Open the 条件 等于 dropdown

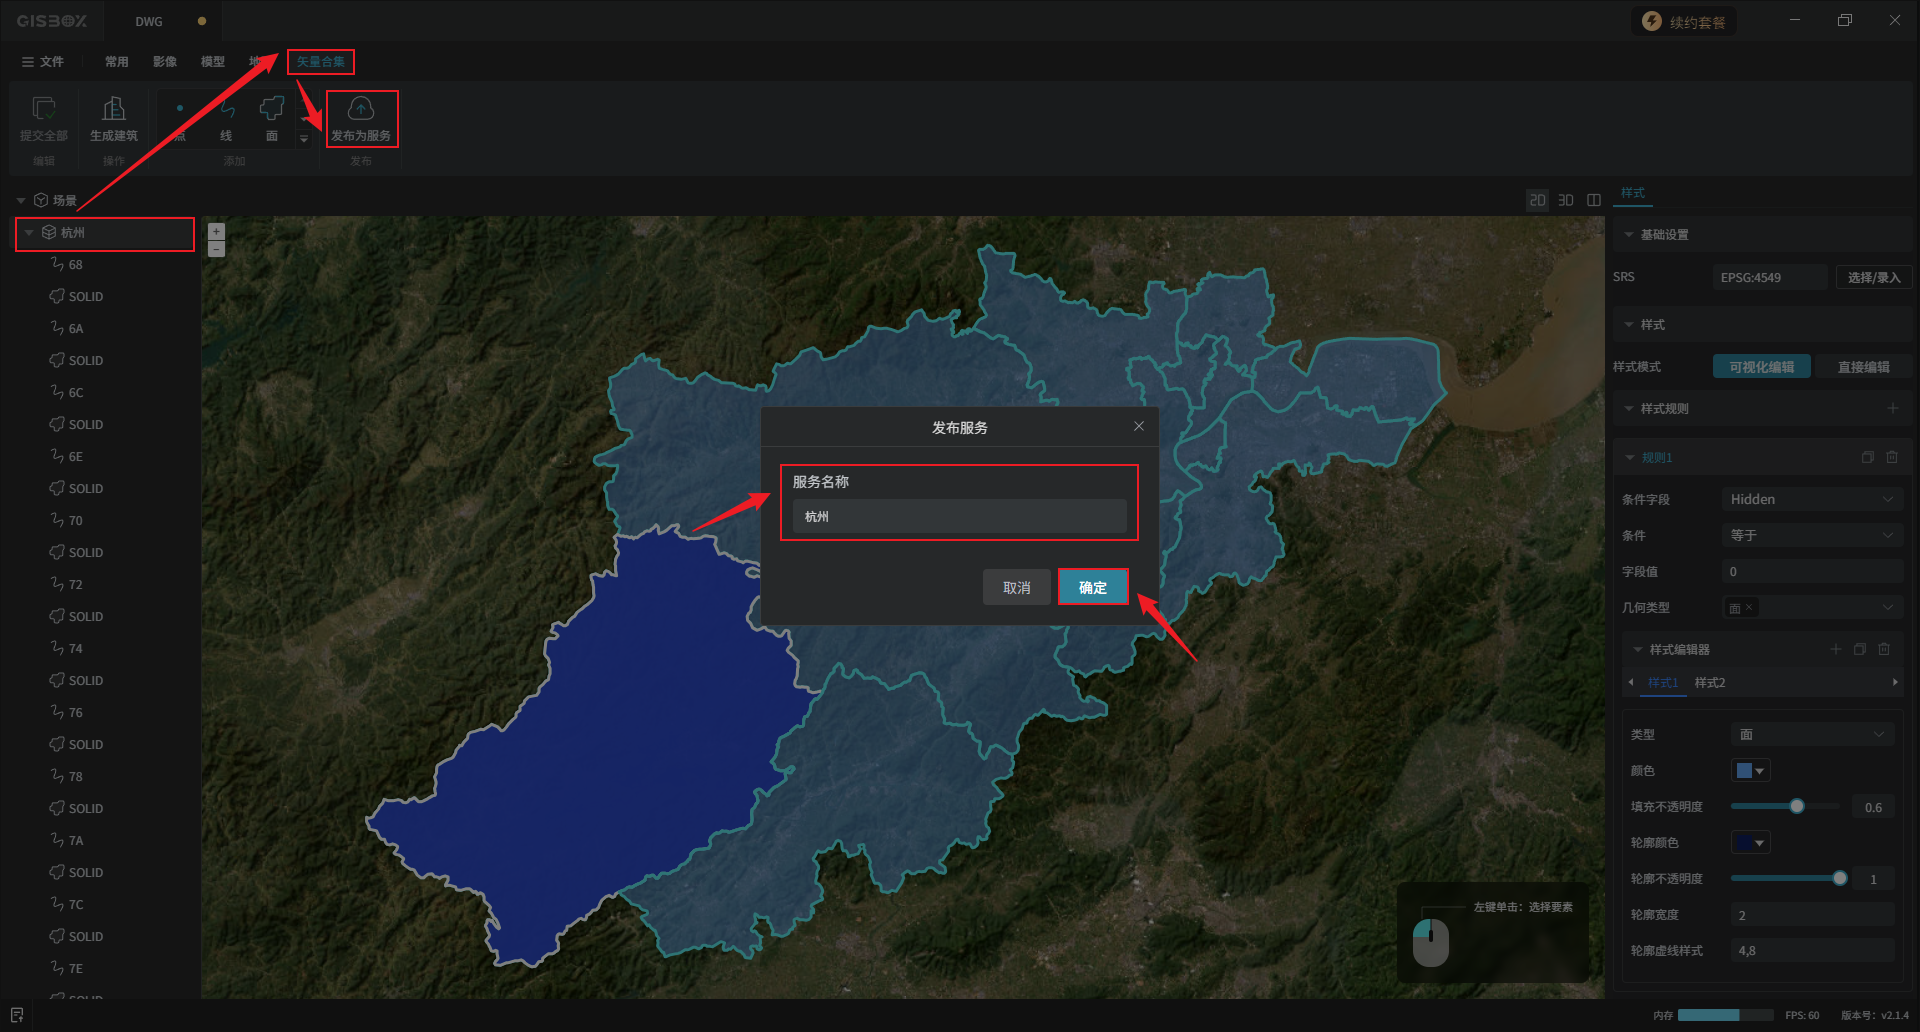[x=1811, y=535]
